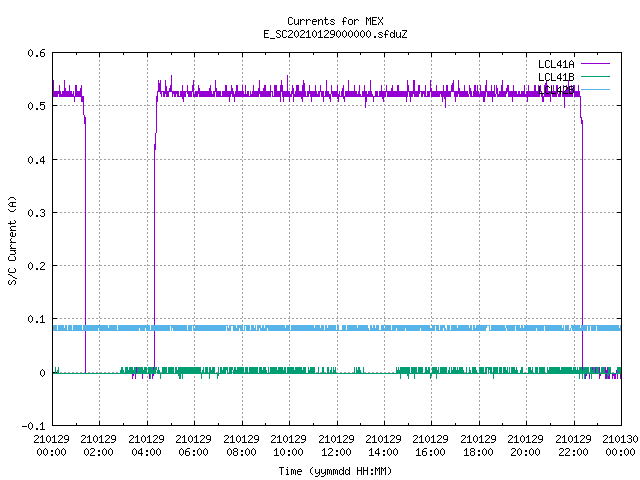Screen dimensions: 640x480
Task: Click the 210129 02:00 x-axis tick label
Action: pyautogui.click(x=98, y=445)
